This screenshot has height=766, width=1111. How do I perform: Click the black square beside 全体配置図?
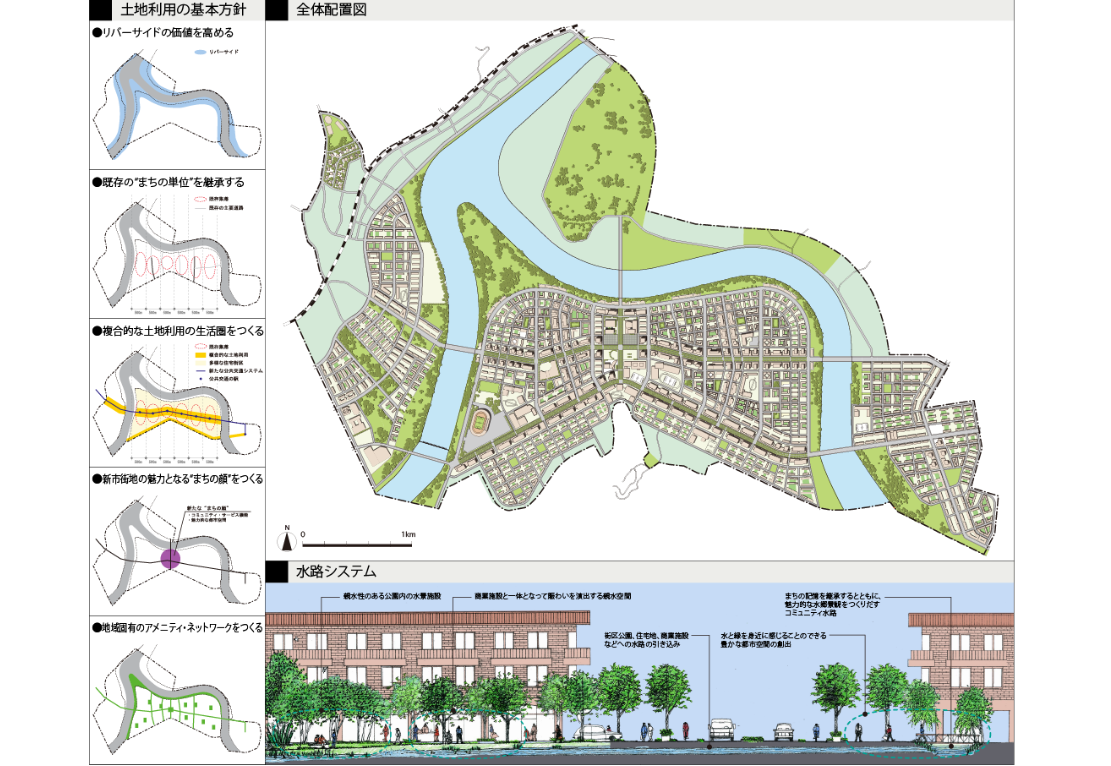click(x=277, y=12)
